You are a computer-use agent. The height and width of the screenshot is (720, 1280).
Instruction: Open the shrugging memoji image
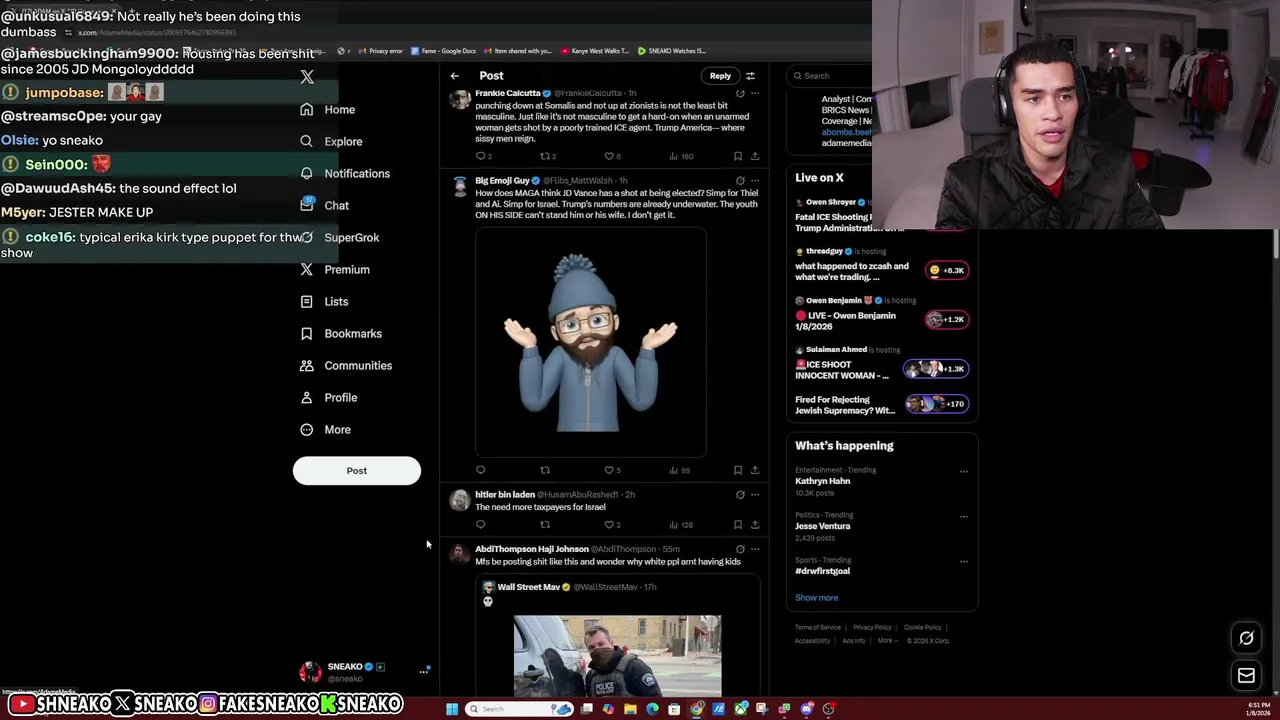pyautogui.click(x=591, y=342)
